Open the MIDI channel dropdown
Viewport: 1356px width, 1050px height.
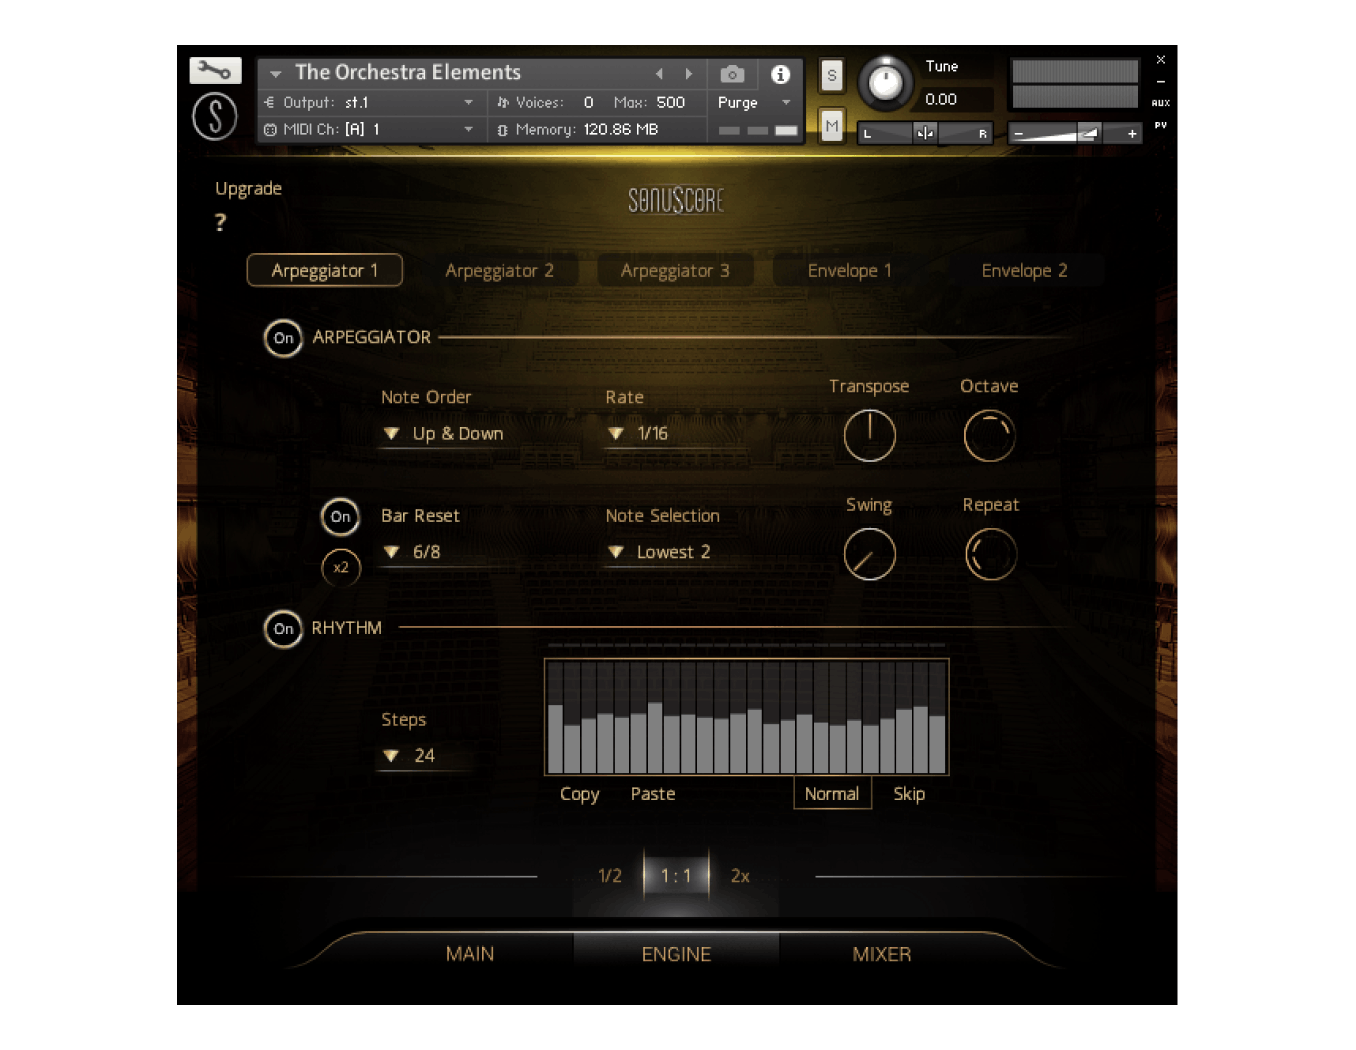[370, 129]
